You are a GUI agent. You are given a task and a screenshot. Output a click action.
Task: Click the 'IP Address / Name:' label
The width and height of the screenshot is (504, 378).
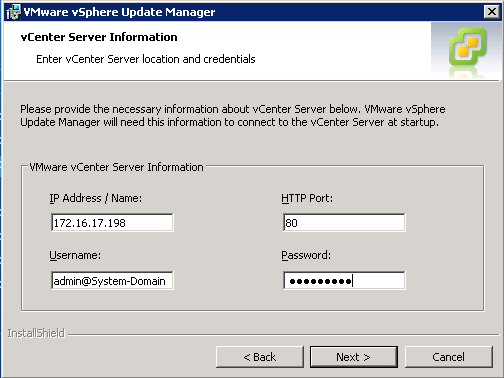tap(96, 198)
